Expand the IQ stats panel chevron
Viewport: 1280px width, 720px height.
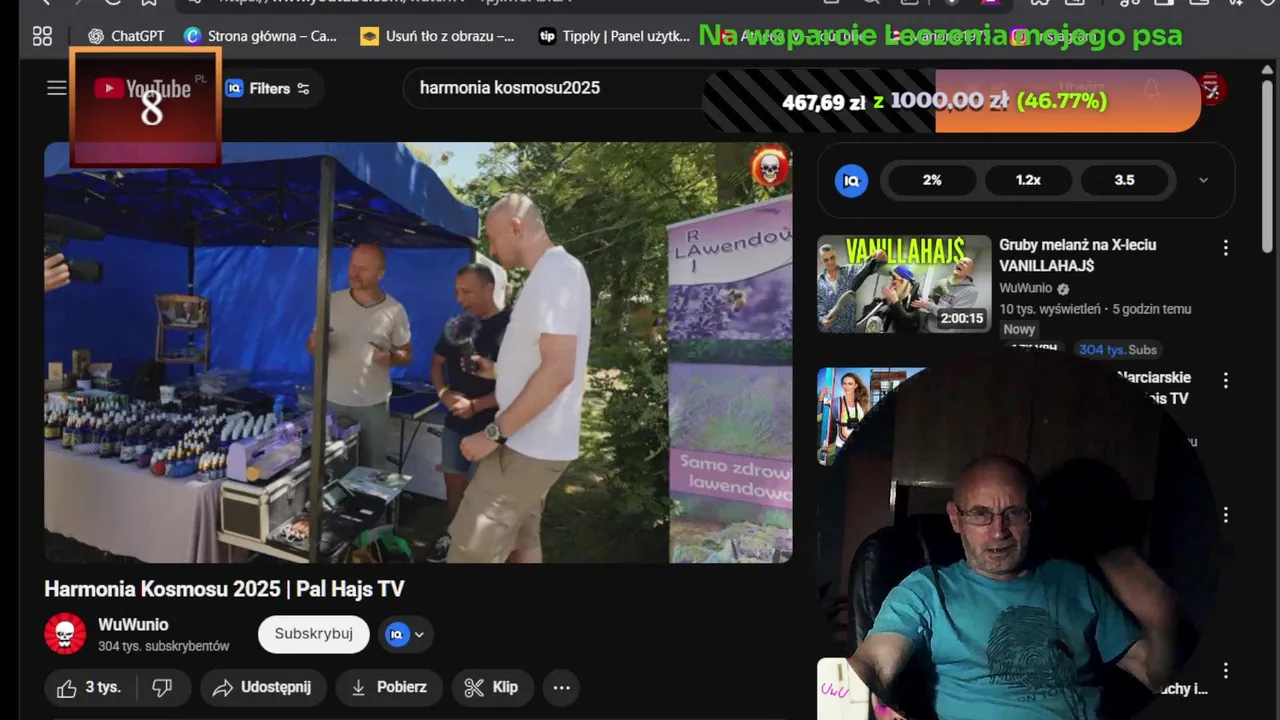[1203, 180]
